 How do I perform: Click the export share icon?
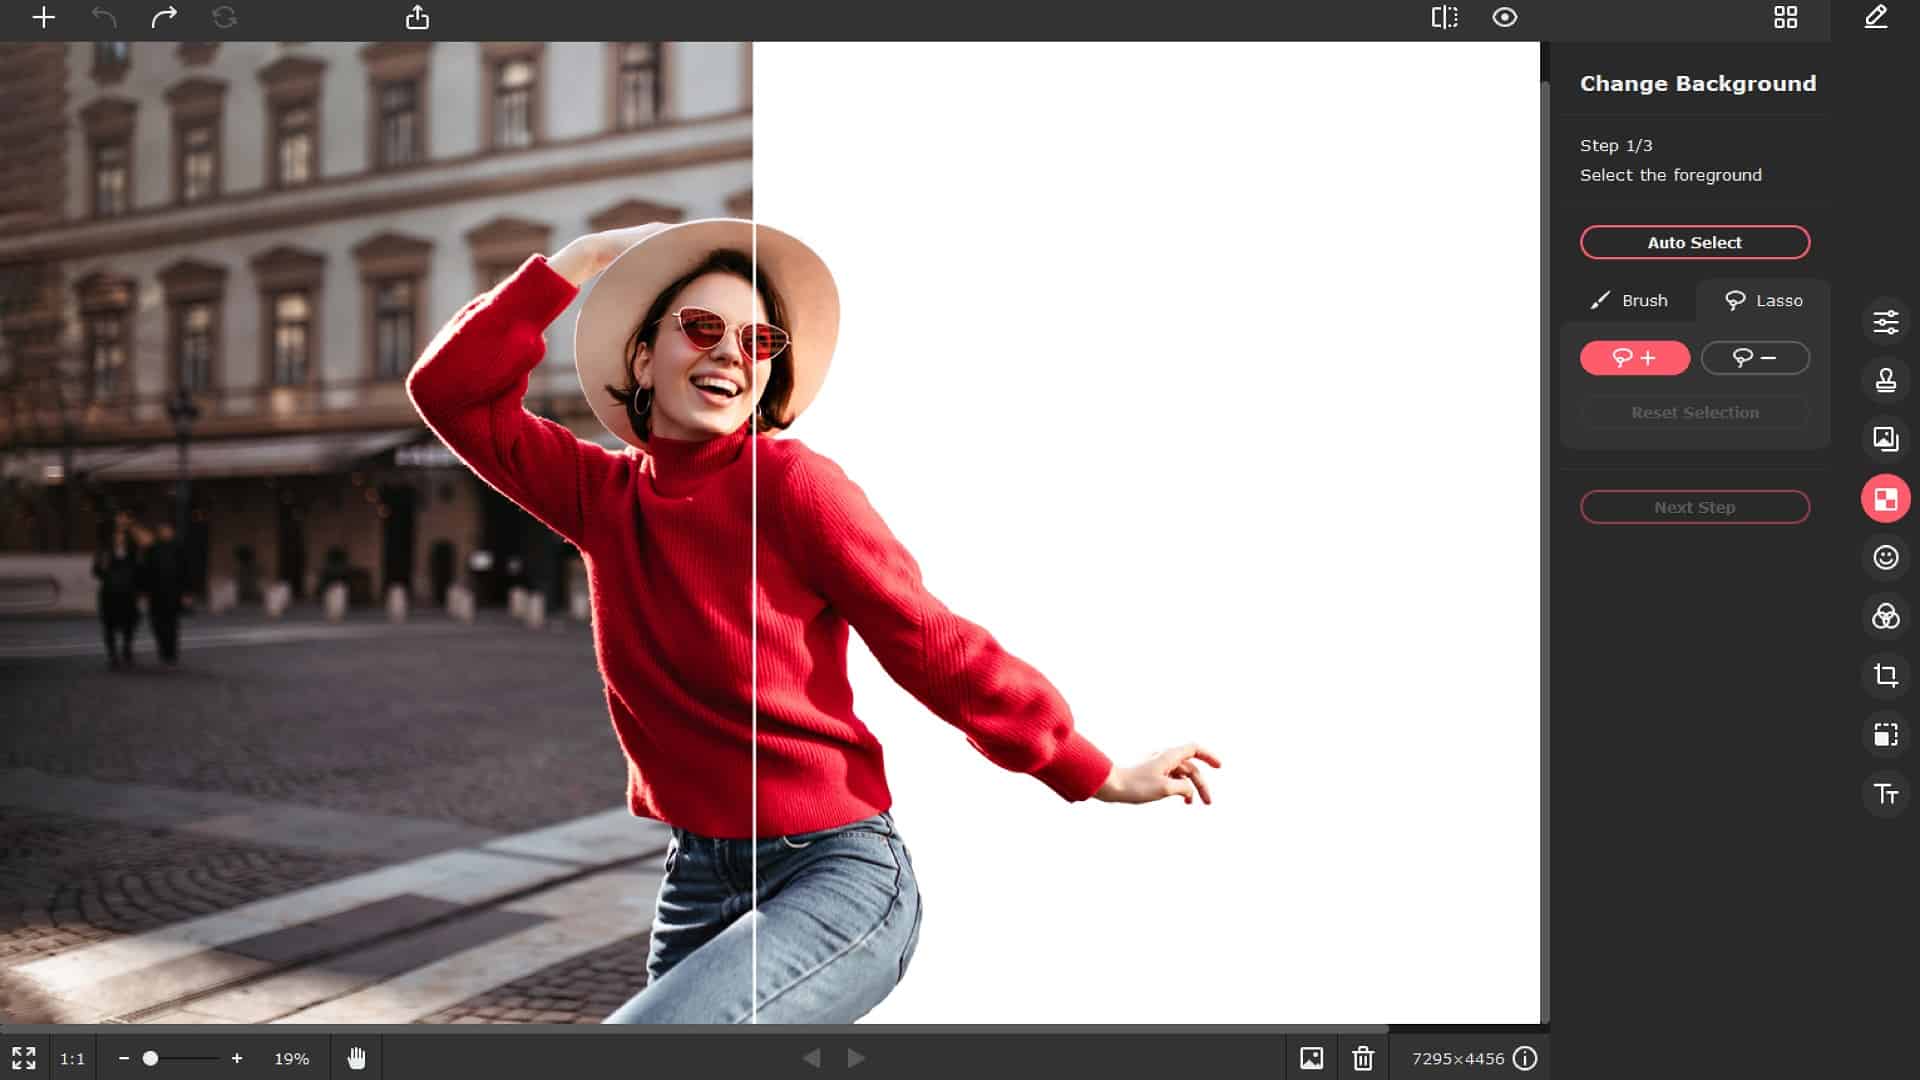point(417,18)
